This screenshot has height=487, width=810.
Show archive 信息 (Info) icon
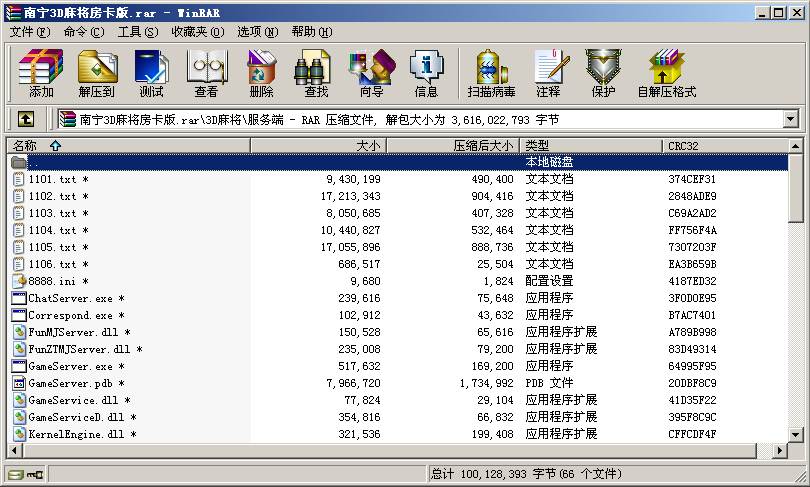coord(426,73)
